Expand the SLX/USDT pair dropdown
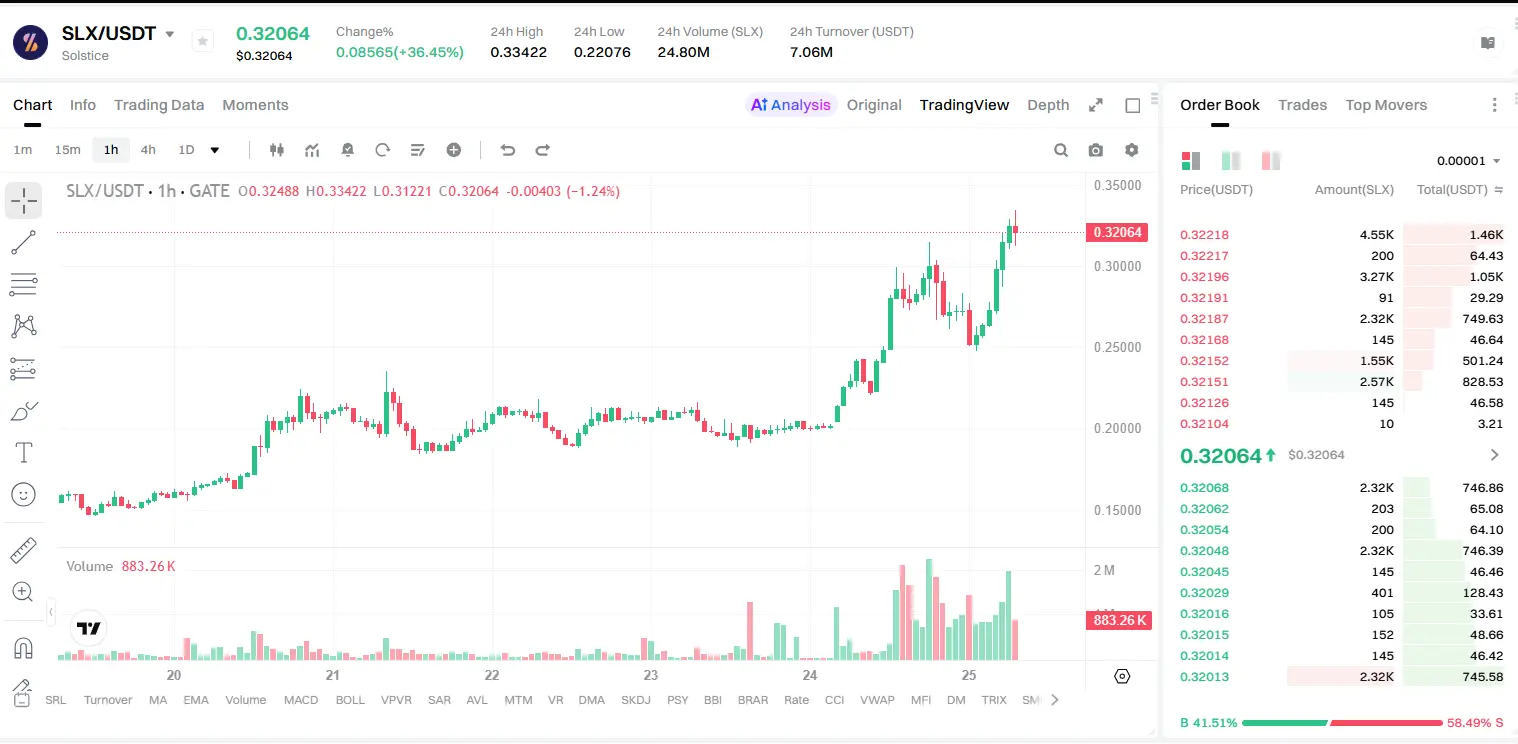 (170, 34)
